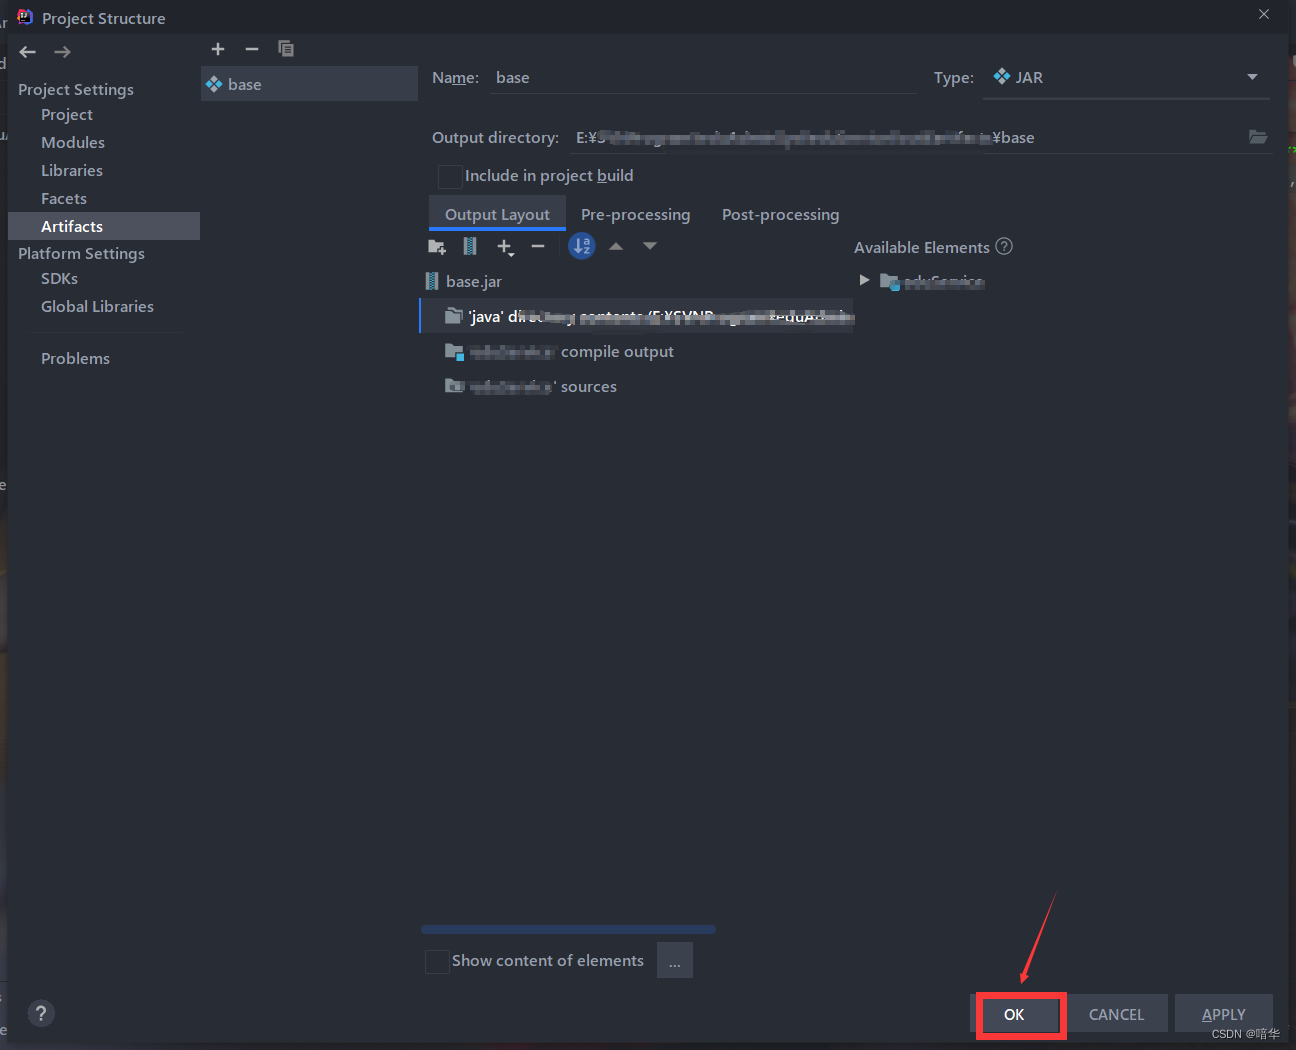This screenshot has height=1050, width=1296.
Task: Select the base artifact in list
Action: coord(310,84)
